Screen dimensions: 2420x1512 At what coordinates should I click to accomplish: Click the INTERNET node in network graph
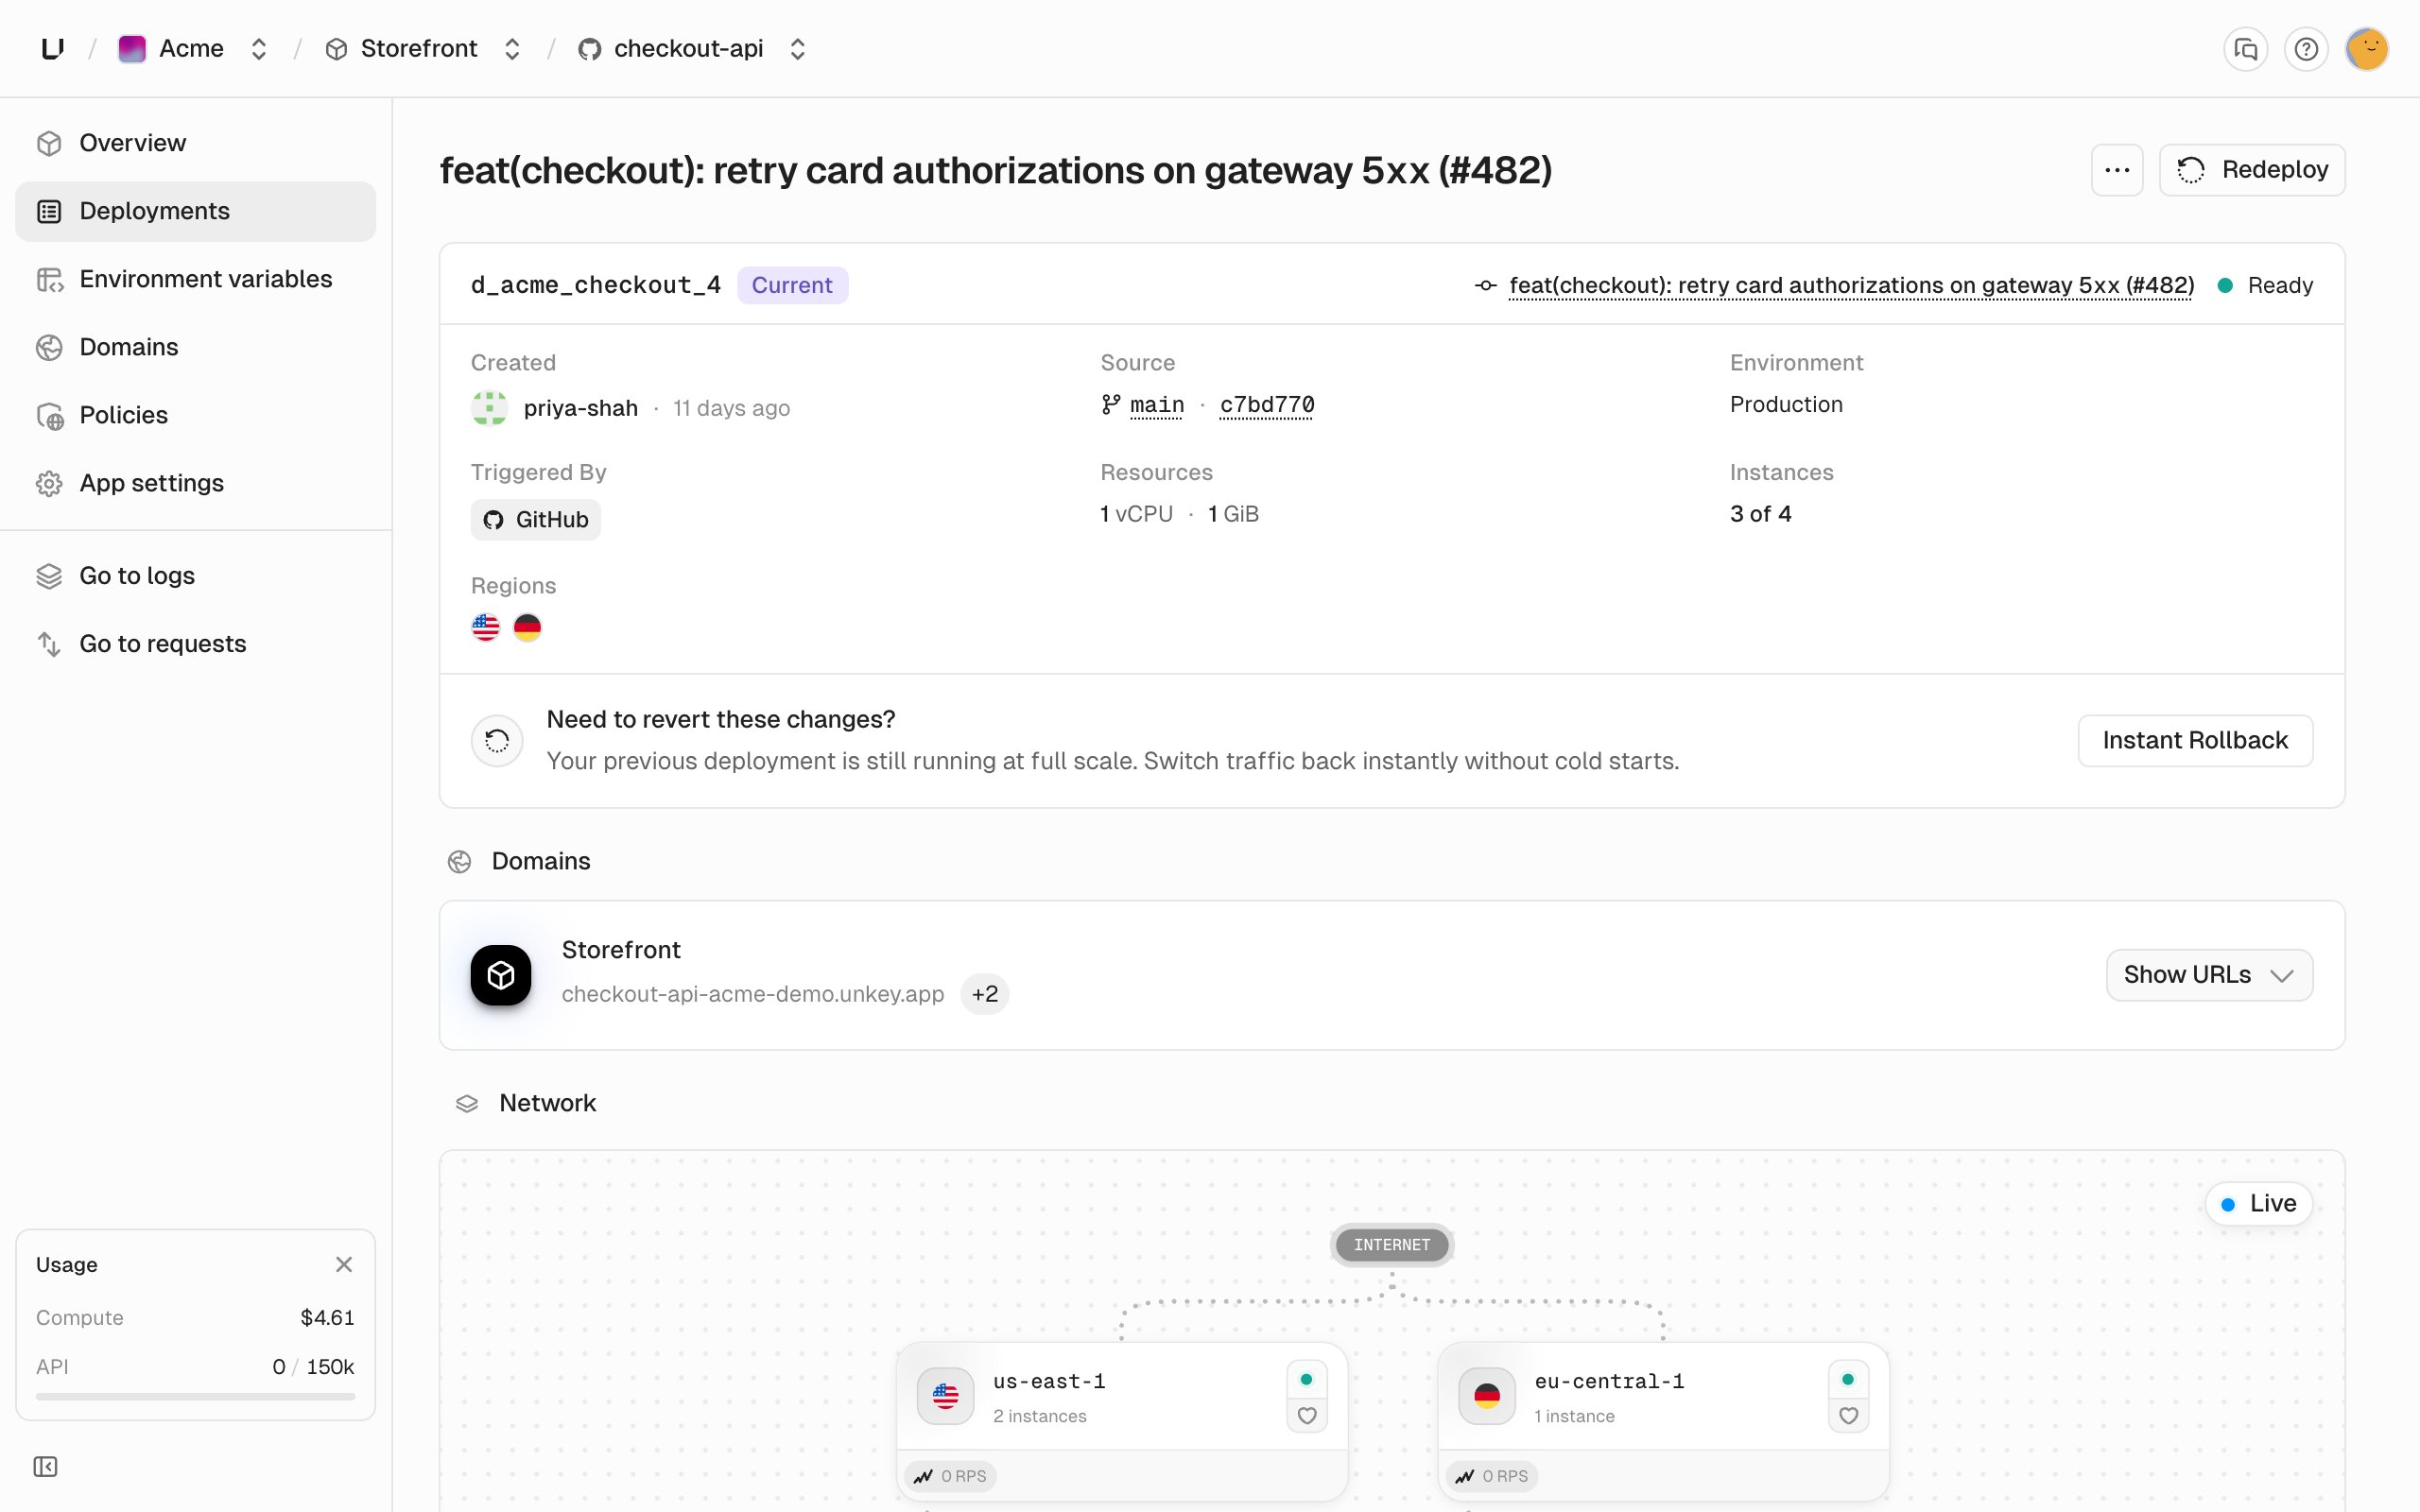point(1392,1245)
